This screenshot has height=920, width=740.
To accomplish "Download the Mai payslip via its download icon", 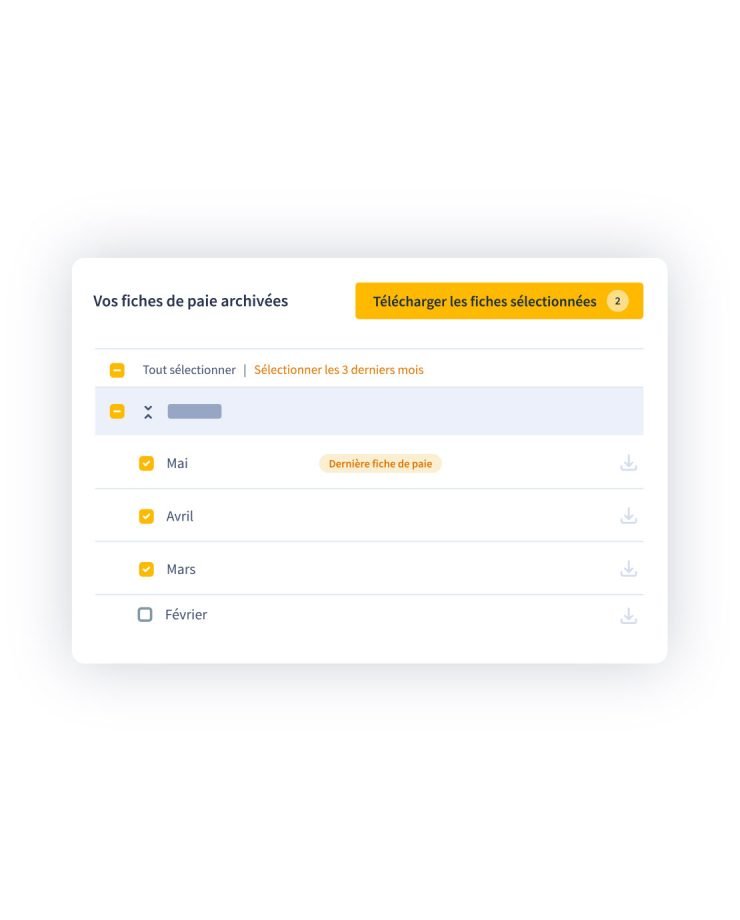I will click(x=629, y=463).
